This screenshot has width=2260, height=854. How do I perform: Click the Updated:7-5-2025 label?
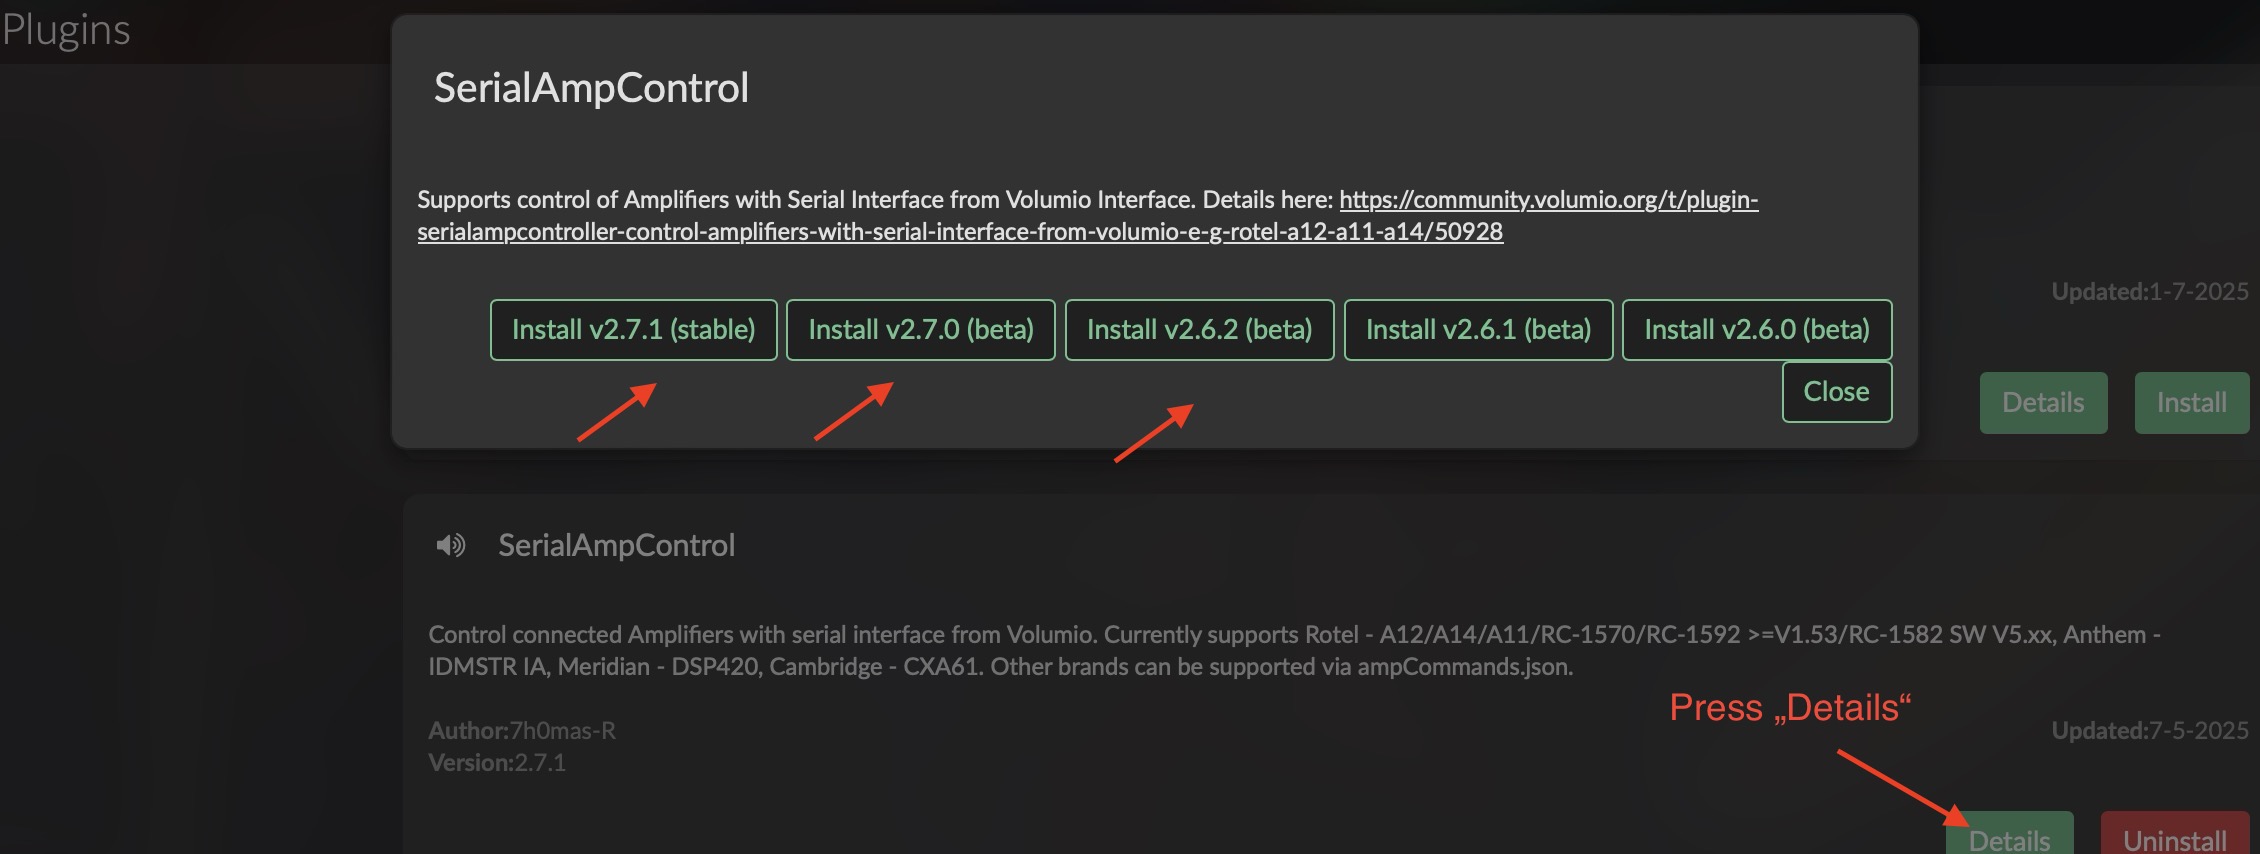[2150, 731]
